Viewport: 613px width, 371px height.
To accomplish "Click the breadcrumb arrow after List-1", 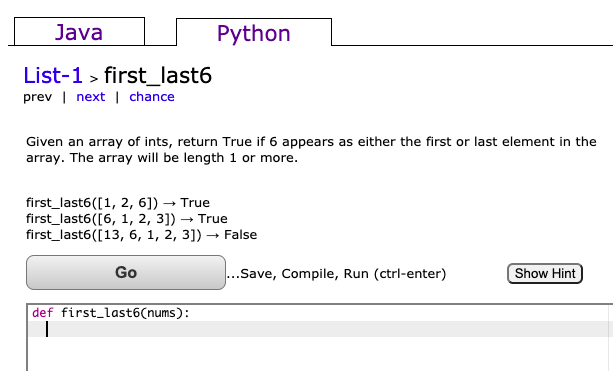I will pyautogui.click(x=93, y=79).
